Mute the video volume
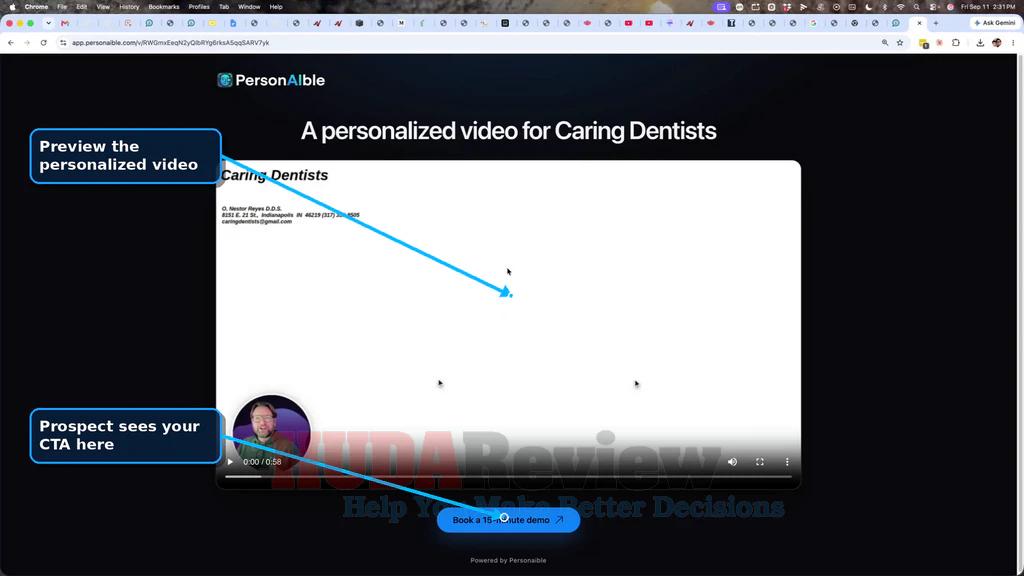 (x=732, y=462)
